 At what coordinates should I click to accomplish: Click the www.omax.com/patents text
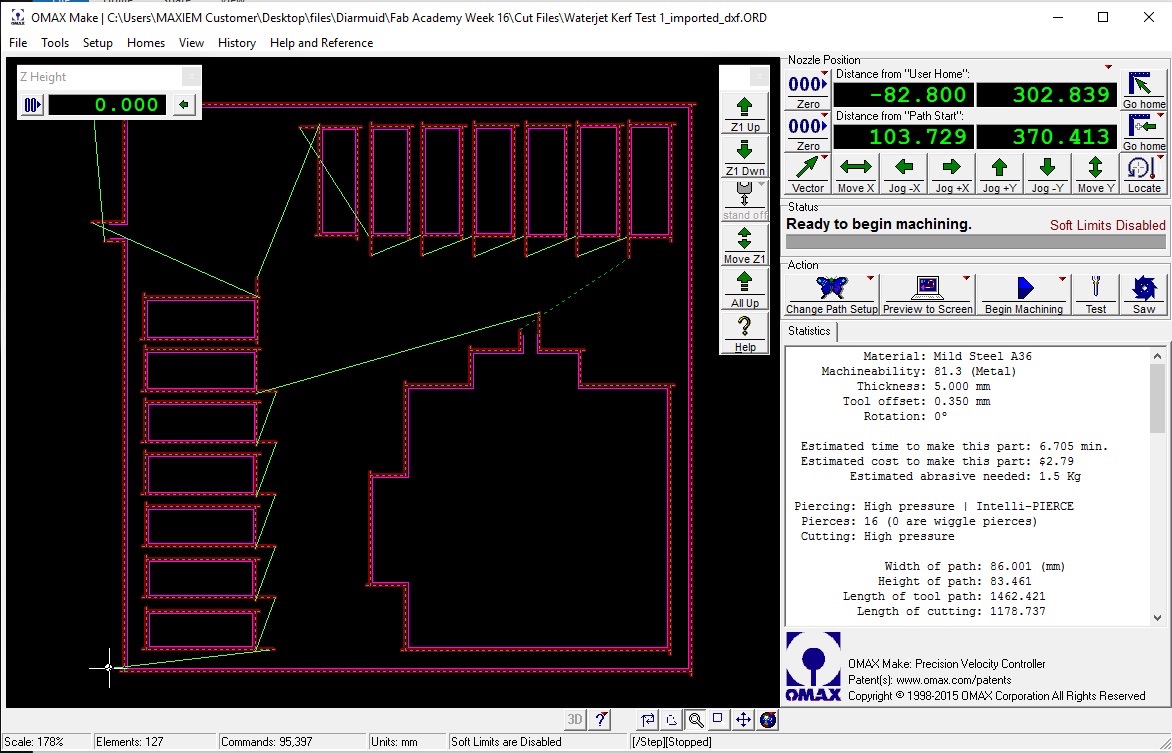tap(954, 680)
